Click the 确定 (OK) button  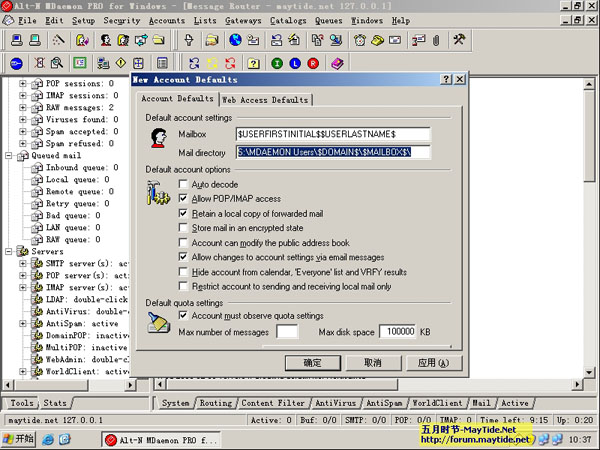[x=313, y=362]
